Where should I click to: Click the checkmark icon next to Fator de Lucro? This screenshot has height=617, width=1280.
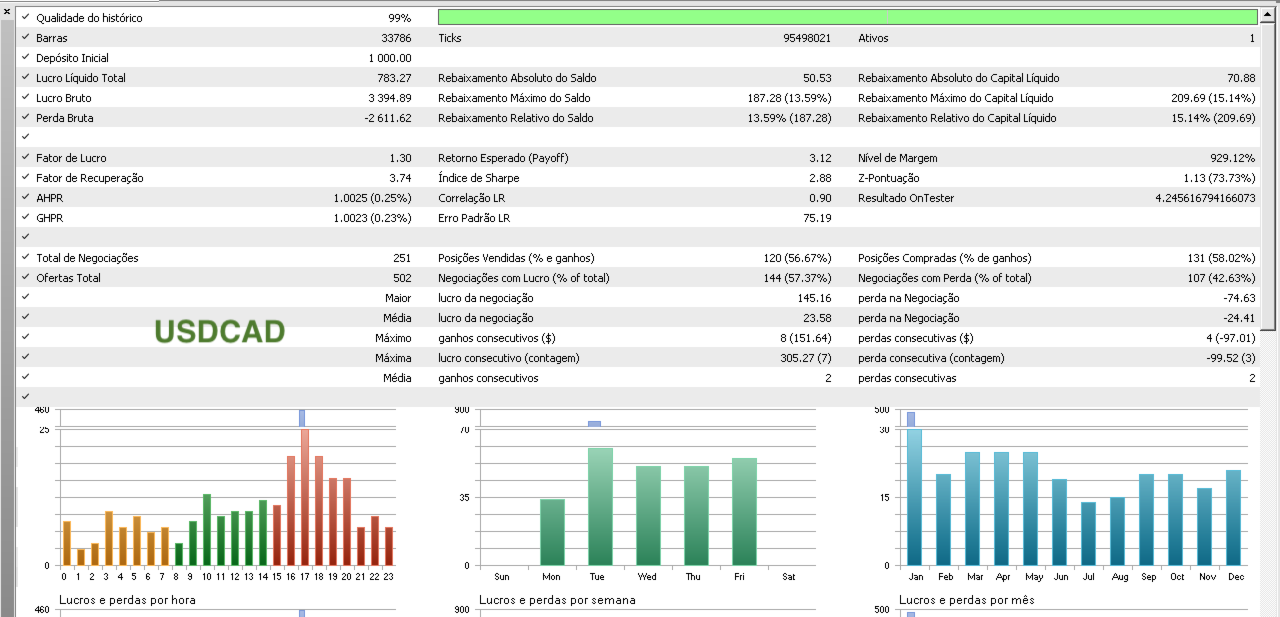(x=25, y=158)
